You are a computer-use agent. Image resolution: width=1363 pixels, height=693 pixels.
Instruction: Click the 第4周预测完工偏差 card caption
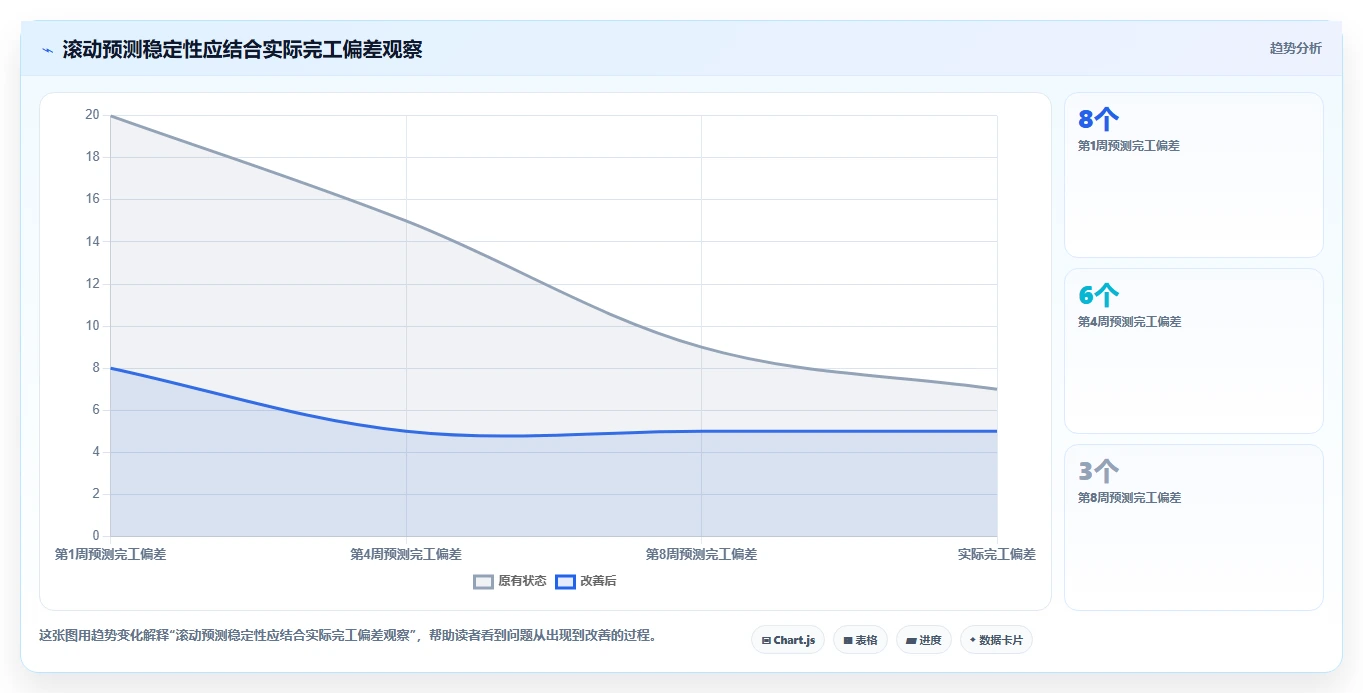(x=1129, y=322)
